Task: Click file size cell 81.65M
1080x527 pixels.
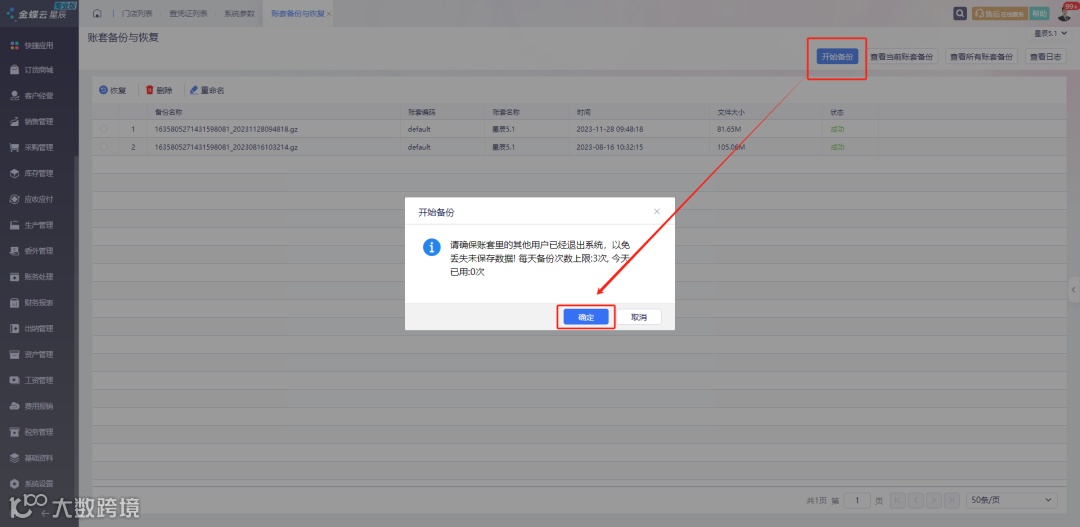Action: click(729, 129)
